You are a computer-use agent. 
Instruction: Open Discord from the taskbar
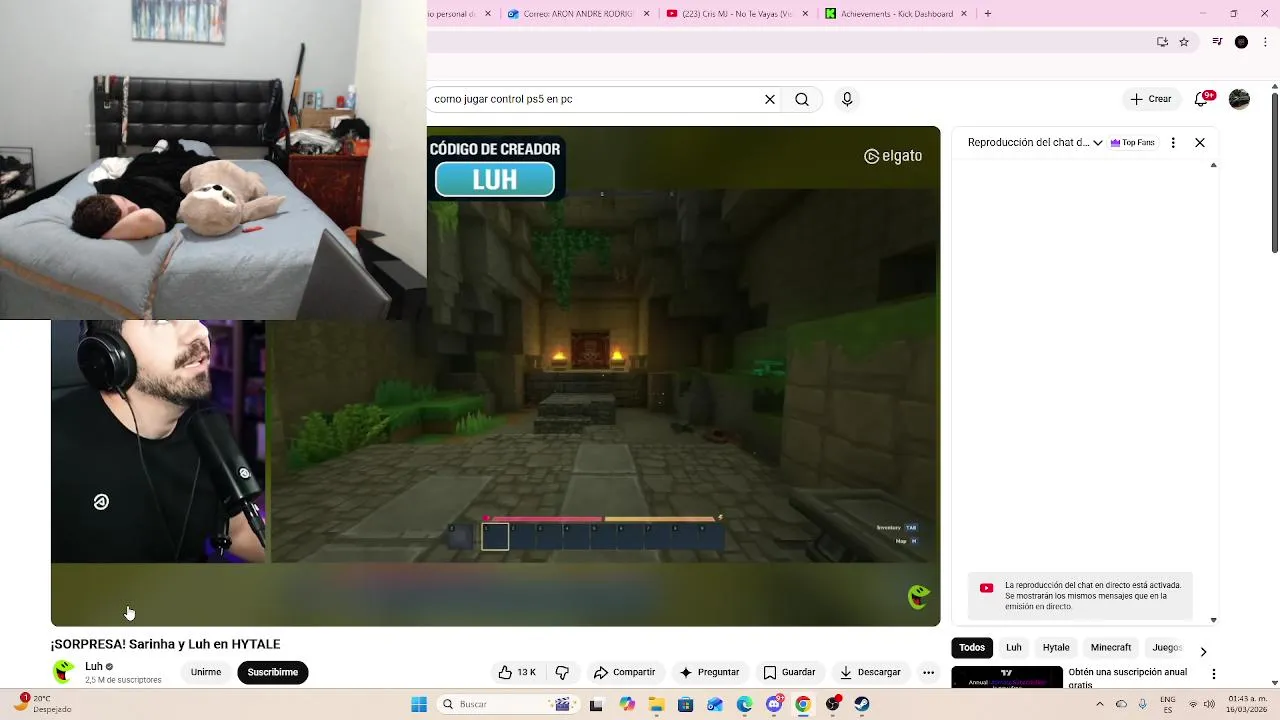point(774,704)
